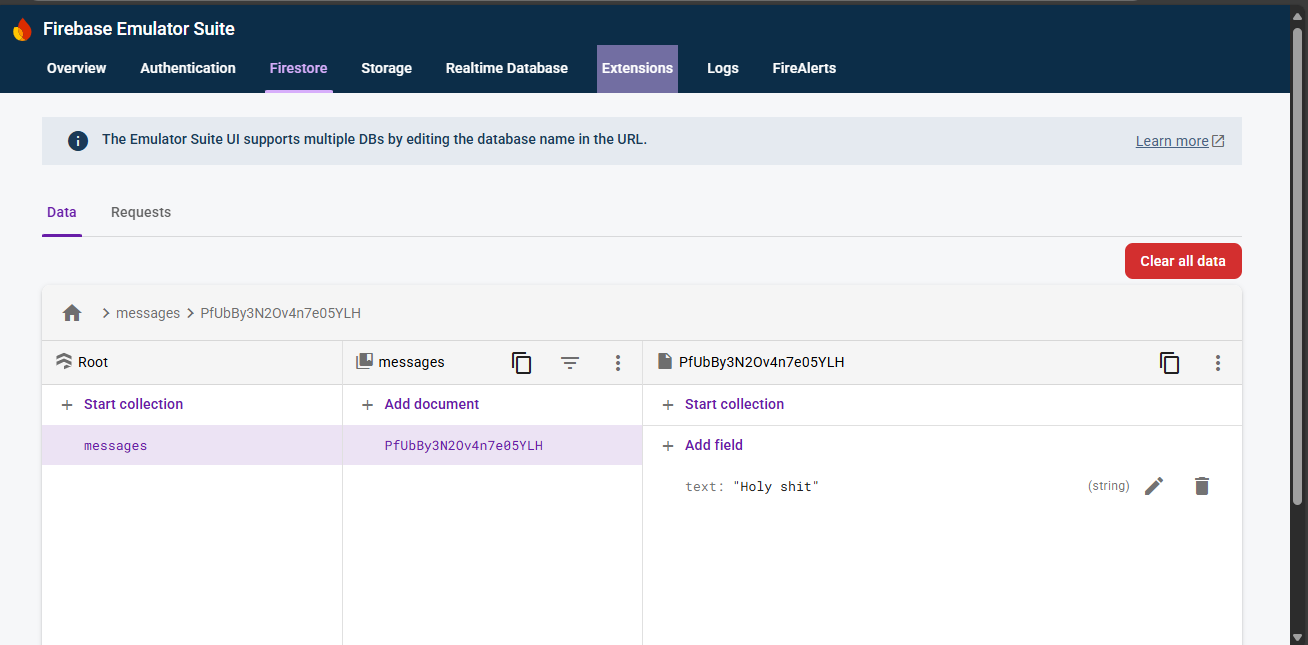Open the Extensions section
This screenshot has height=645, width=1308.
pyautogui.click(x=637, y=68)
